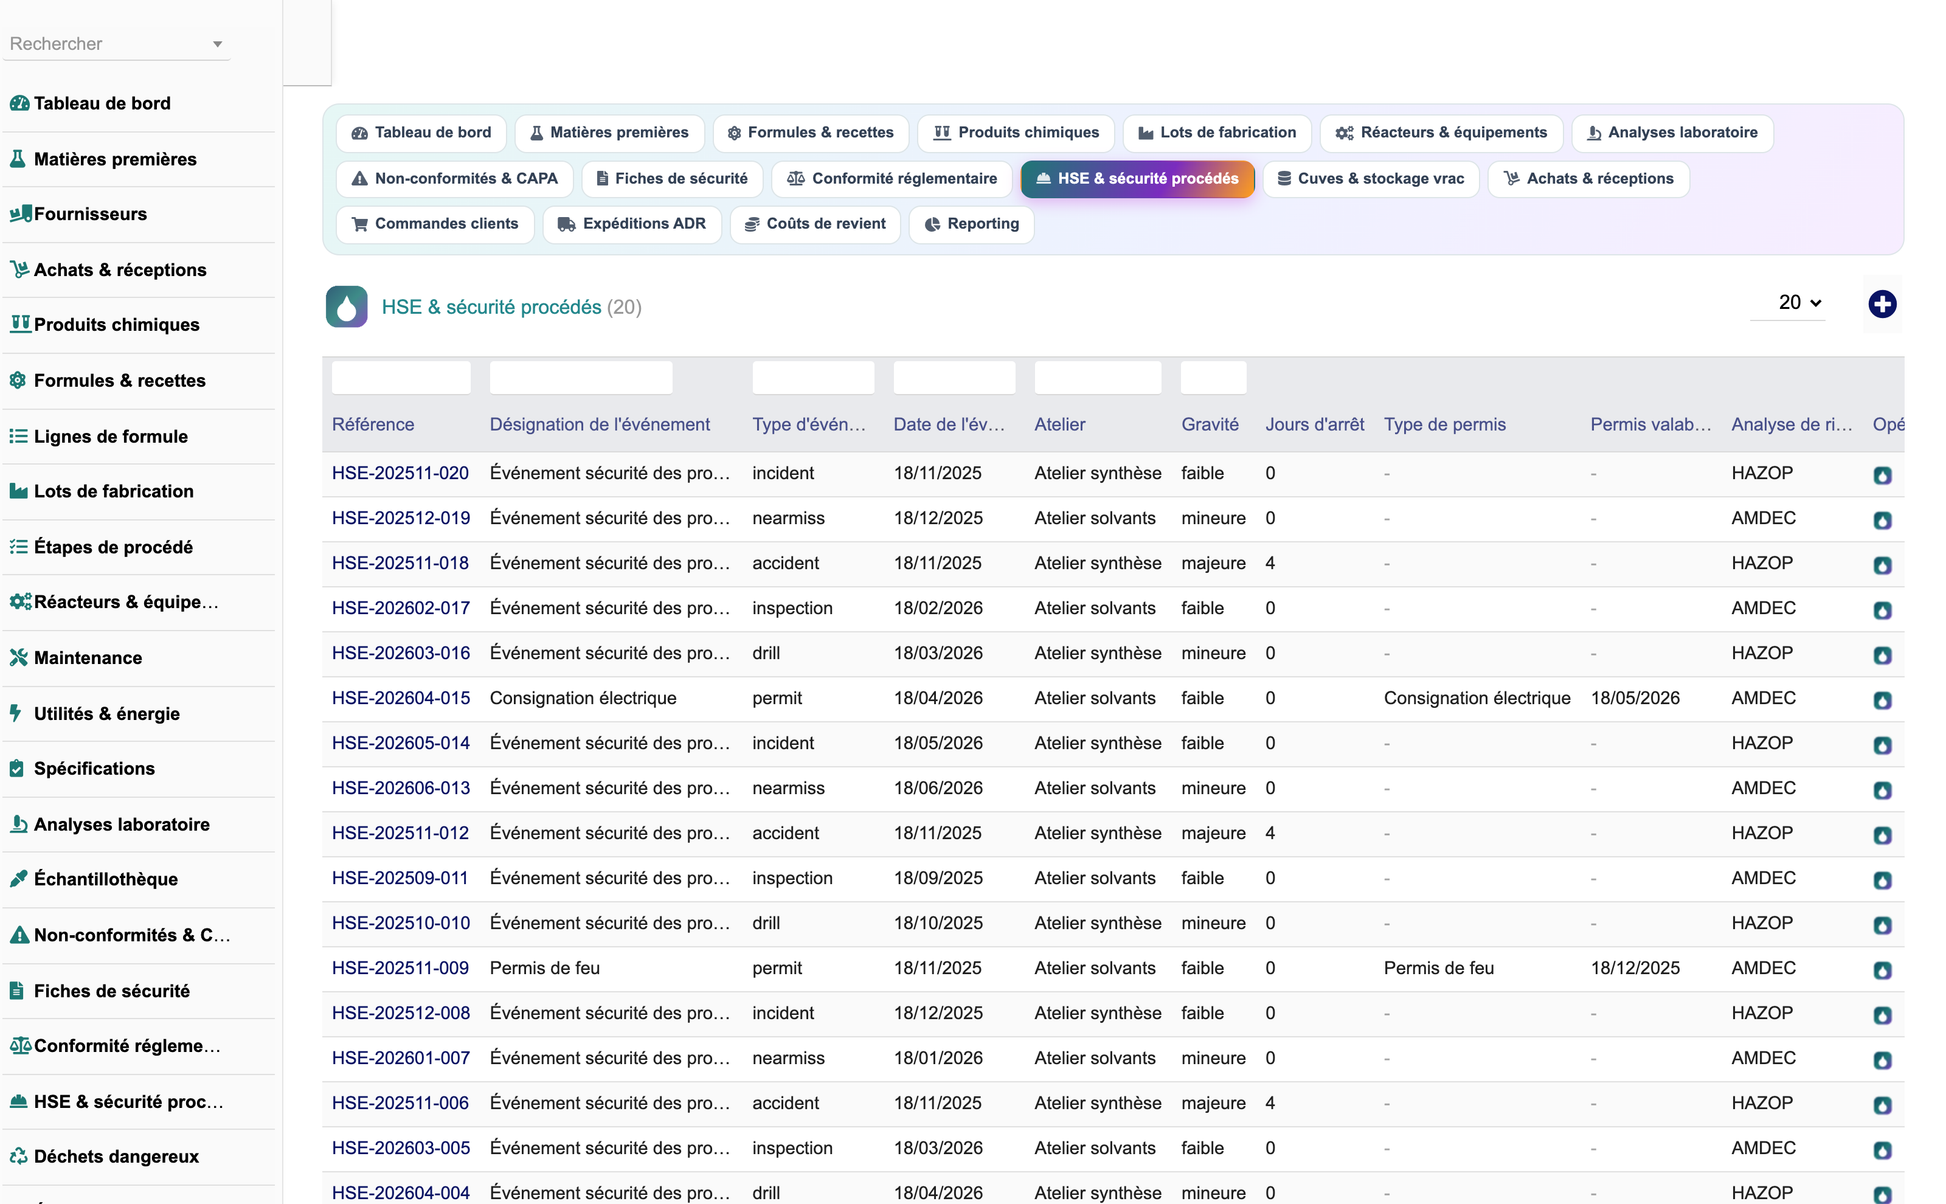1946x1204 pixels.
Task: Click the Tableau de bord sidebar icon
Action: point(19,103)
